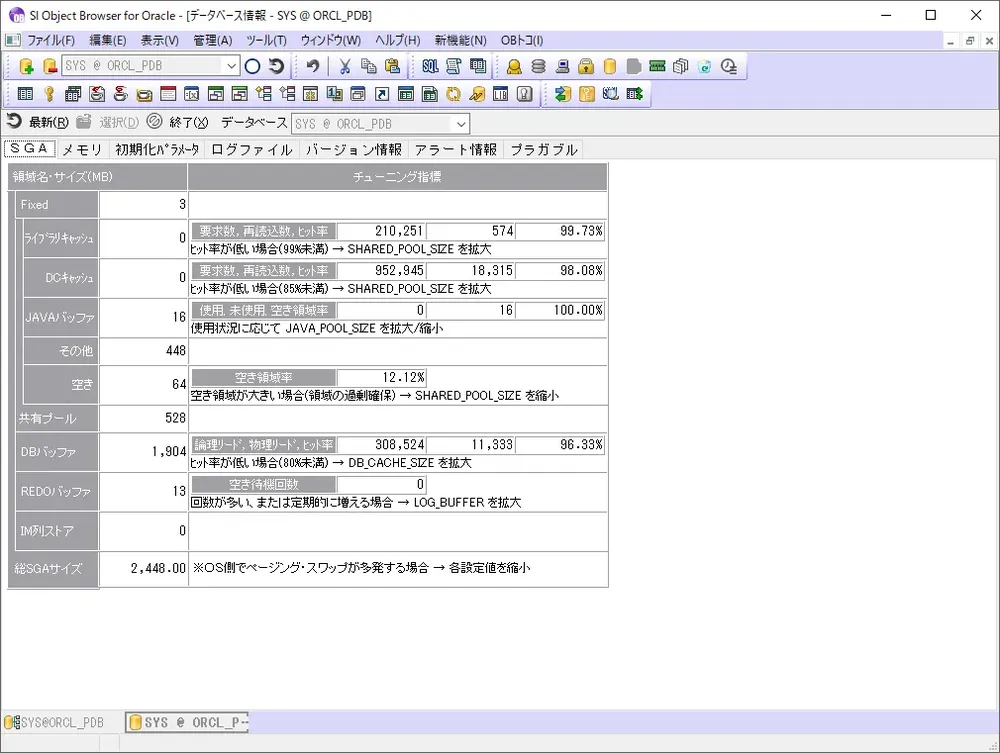Click the 総SGAサイズ value 2,448.00
The image size is (1000, 753).
[143, 568]
